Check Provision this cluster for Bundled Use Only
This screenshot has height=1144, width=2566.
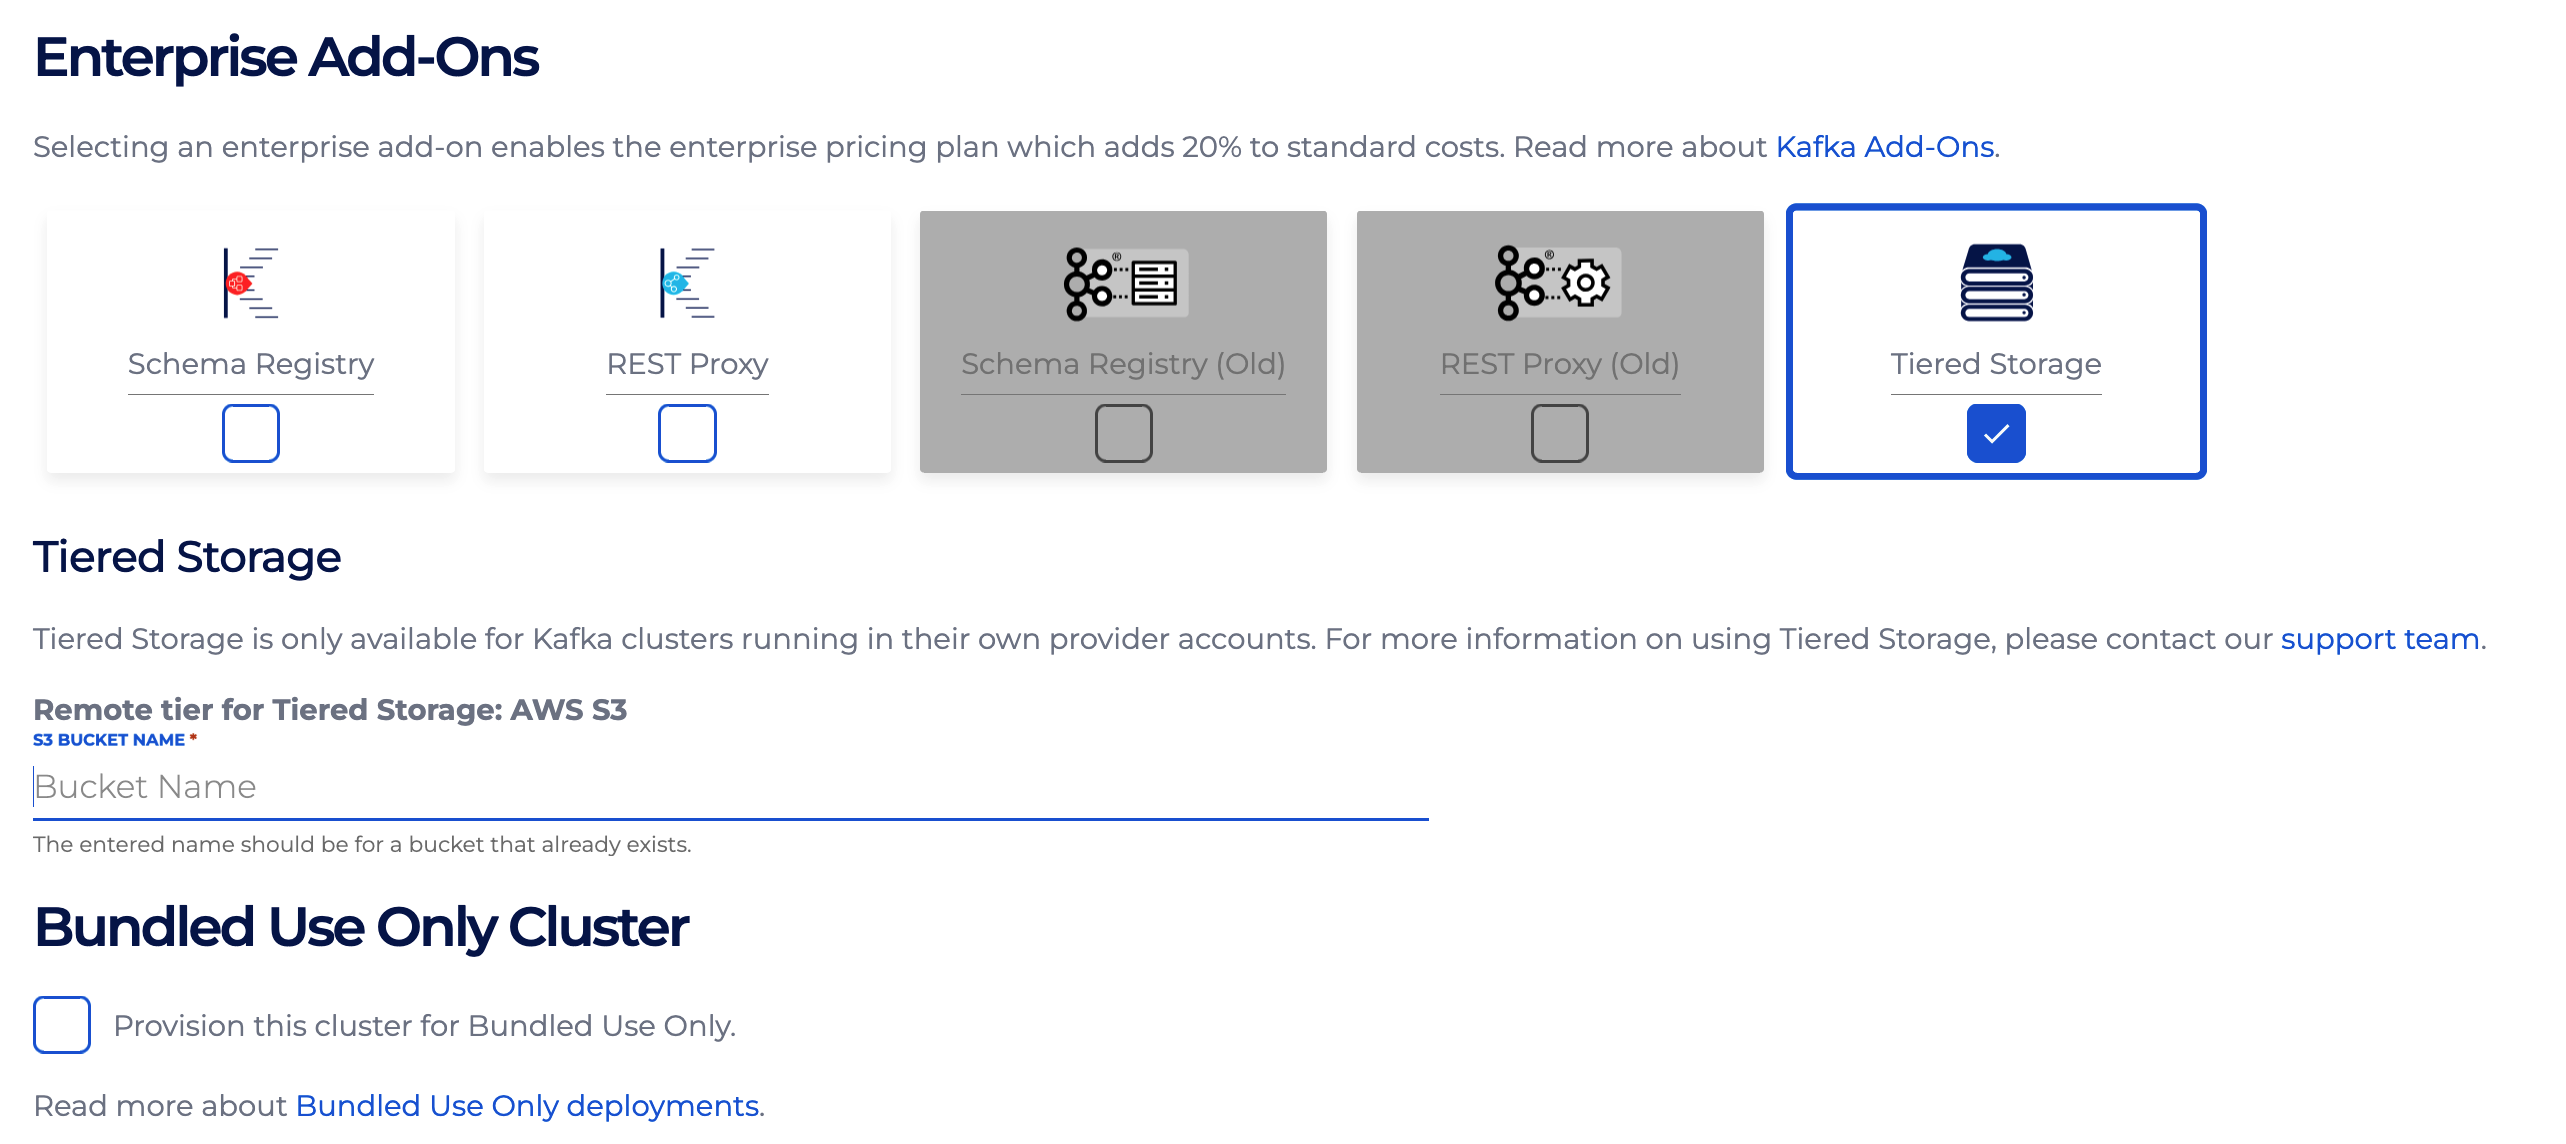(x=62, y=1025)
